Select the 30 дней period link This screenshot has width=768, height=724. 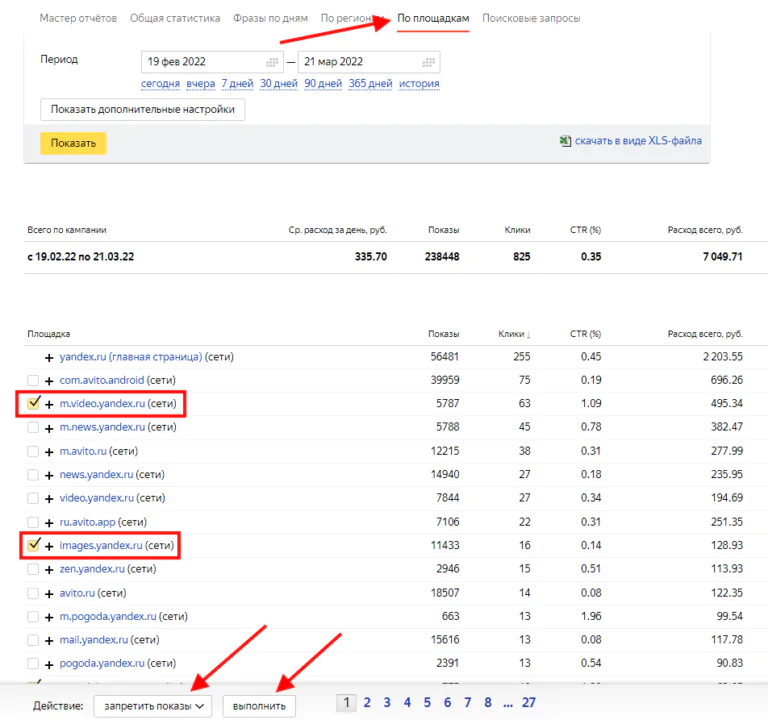(279, 83)
